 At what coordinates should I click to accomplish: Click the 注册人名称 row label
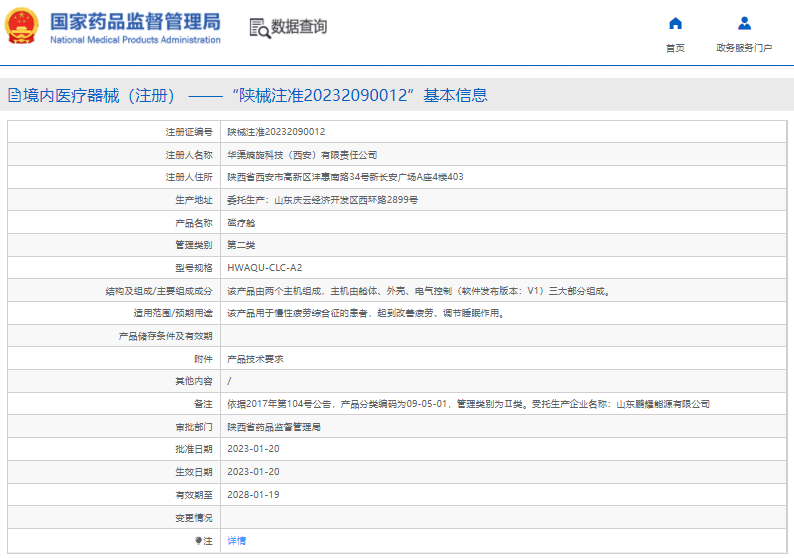[x=189, y=155]
